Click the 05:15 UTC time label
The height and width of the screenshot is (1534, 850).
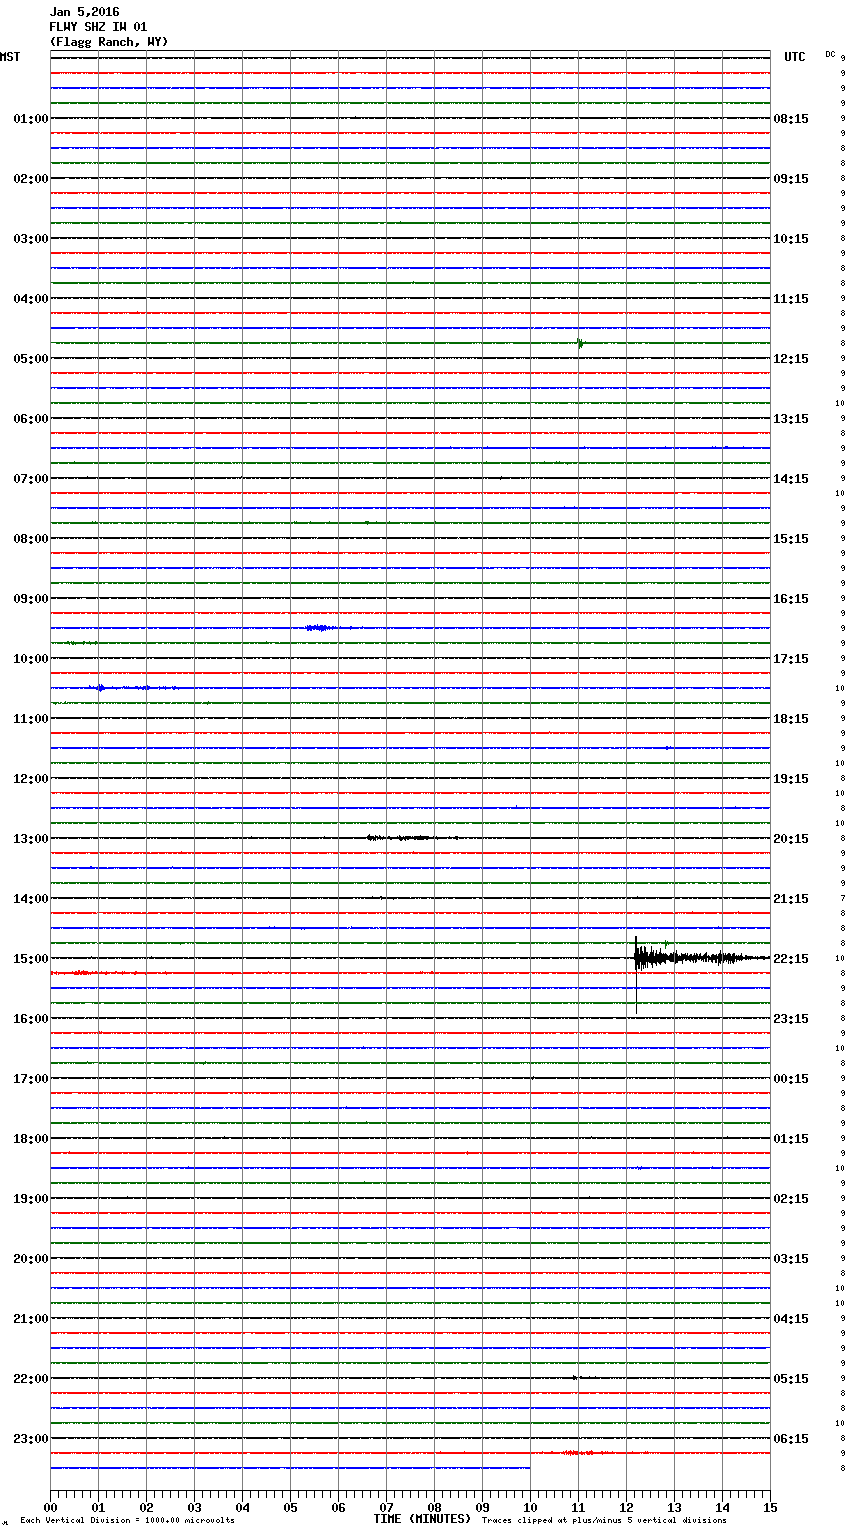(791, 1379)
